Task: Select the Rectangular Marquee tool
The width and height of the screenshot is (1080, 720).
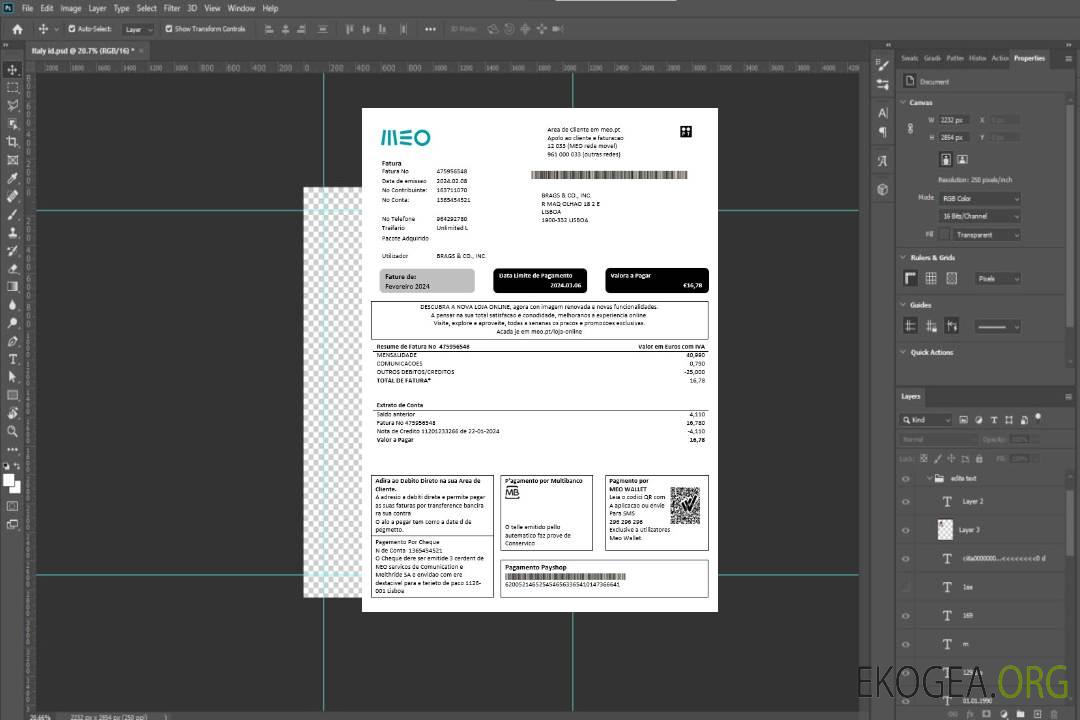Action: pyautogui.click(x=12, y=88)
